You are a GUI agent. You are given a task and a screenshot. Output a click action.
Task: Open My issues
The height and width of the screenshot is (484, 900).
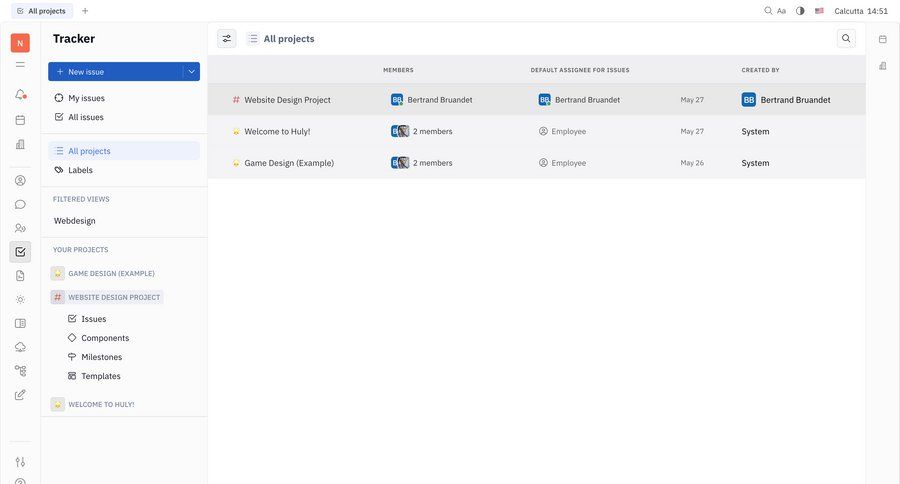pos(124,98)
